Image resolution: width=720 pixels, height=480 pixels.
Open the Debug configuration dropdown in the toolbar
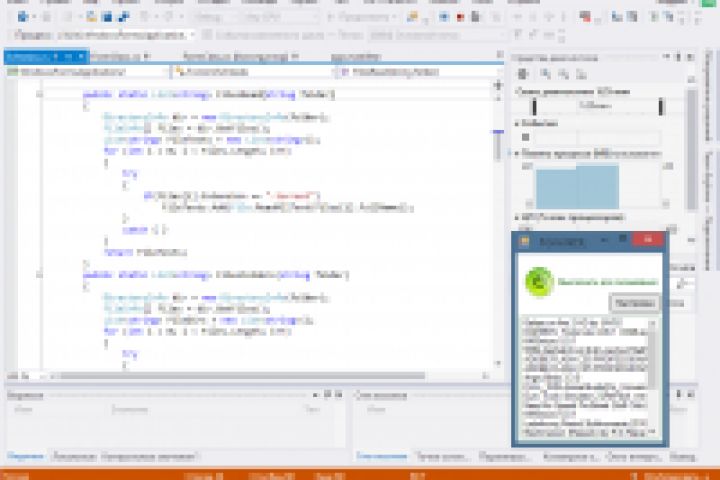coord(215,17)
